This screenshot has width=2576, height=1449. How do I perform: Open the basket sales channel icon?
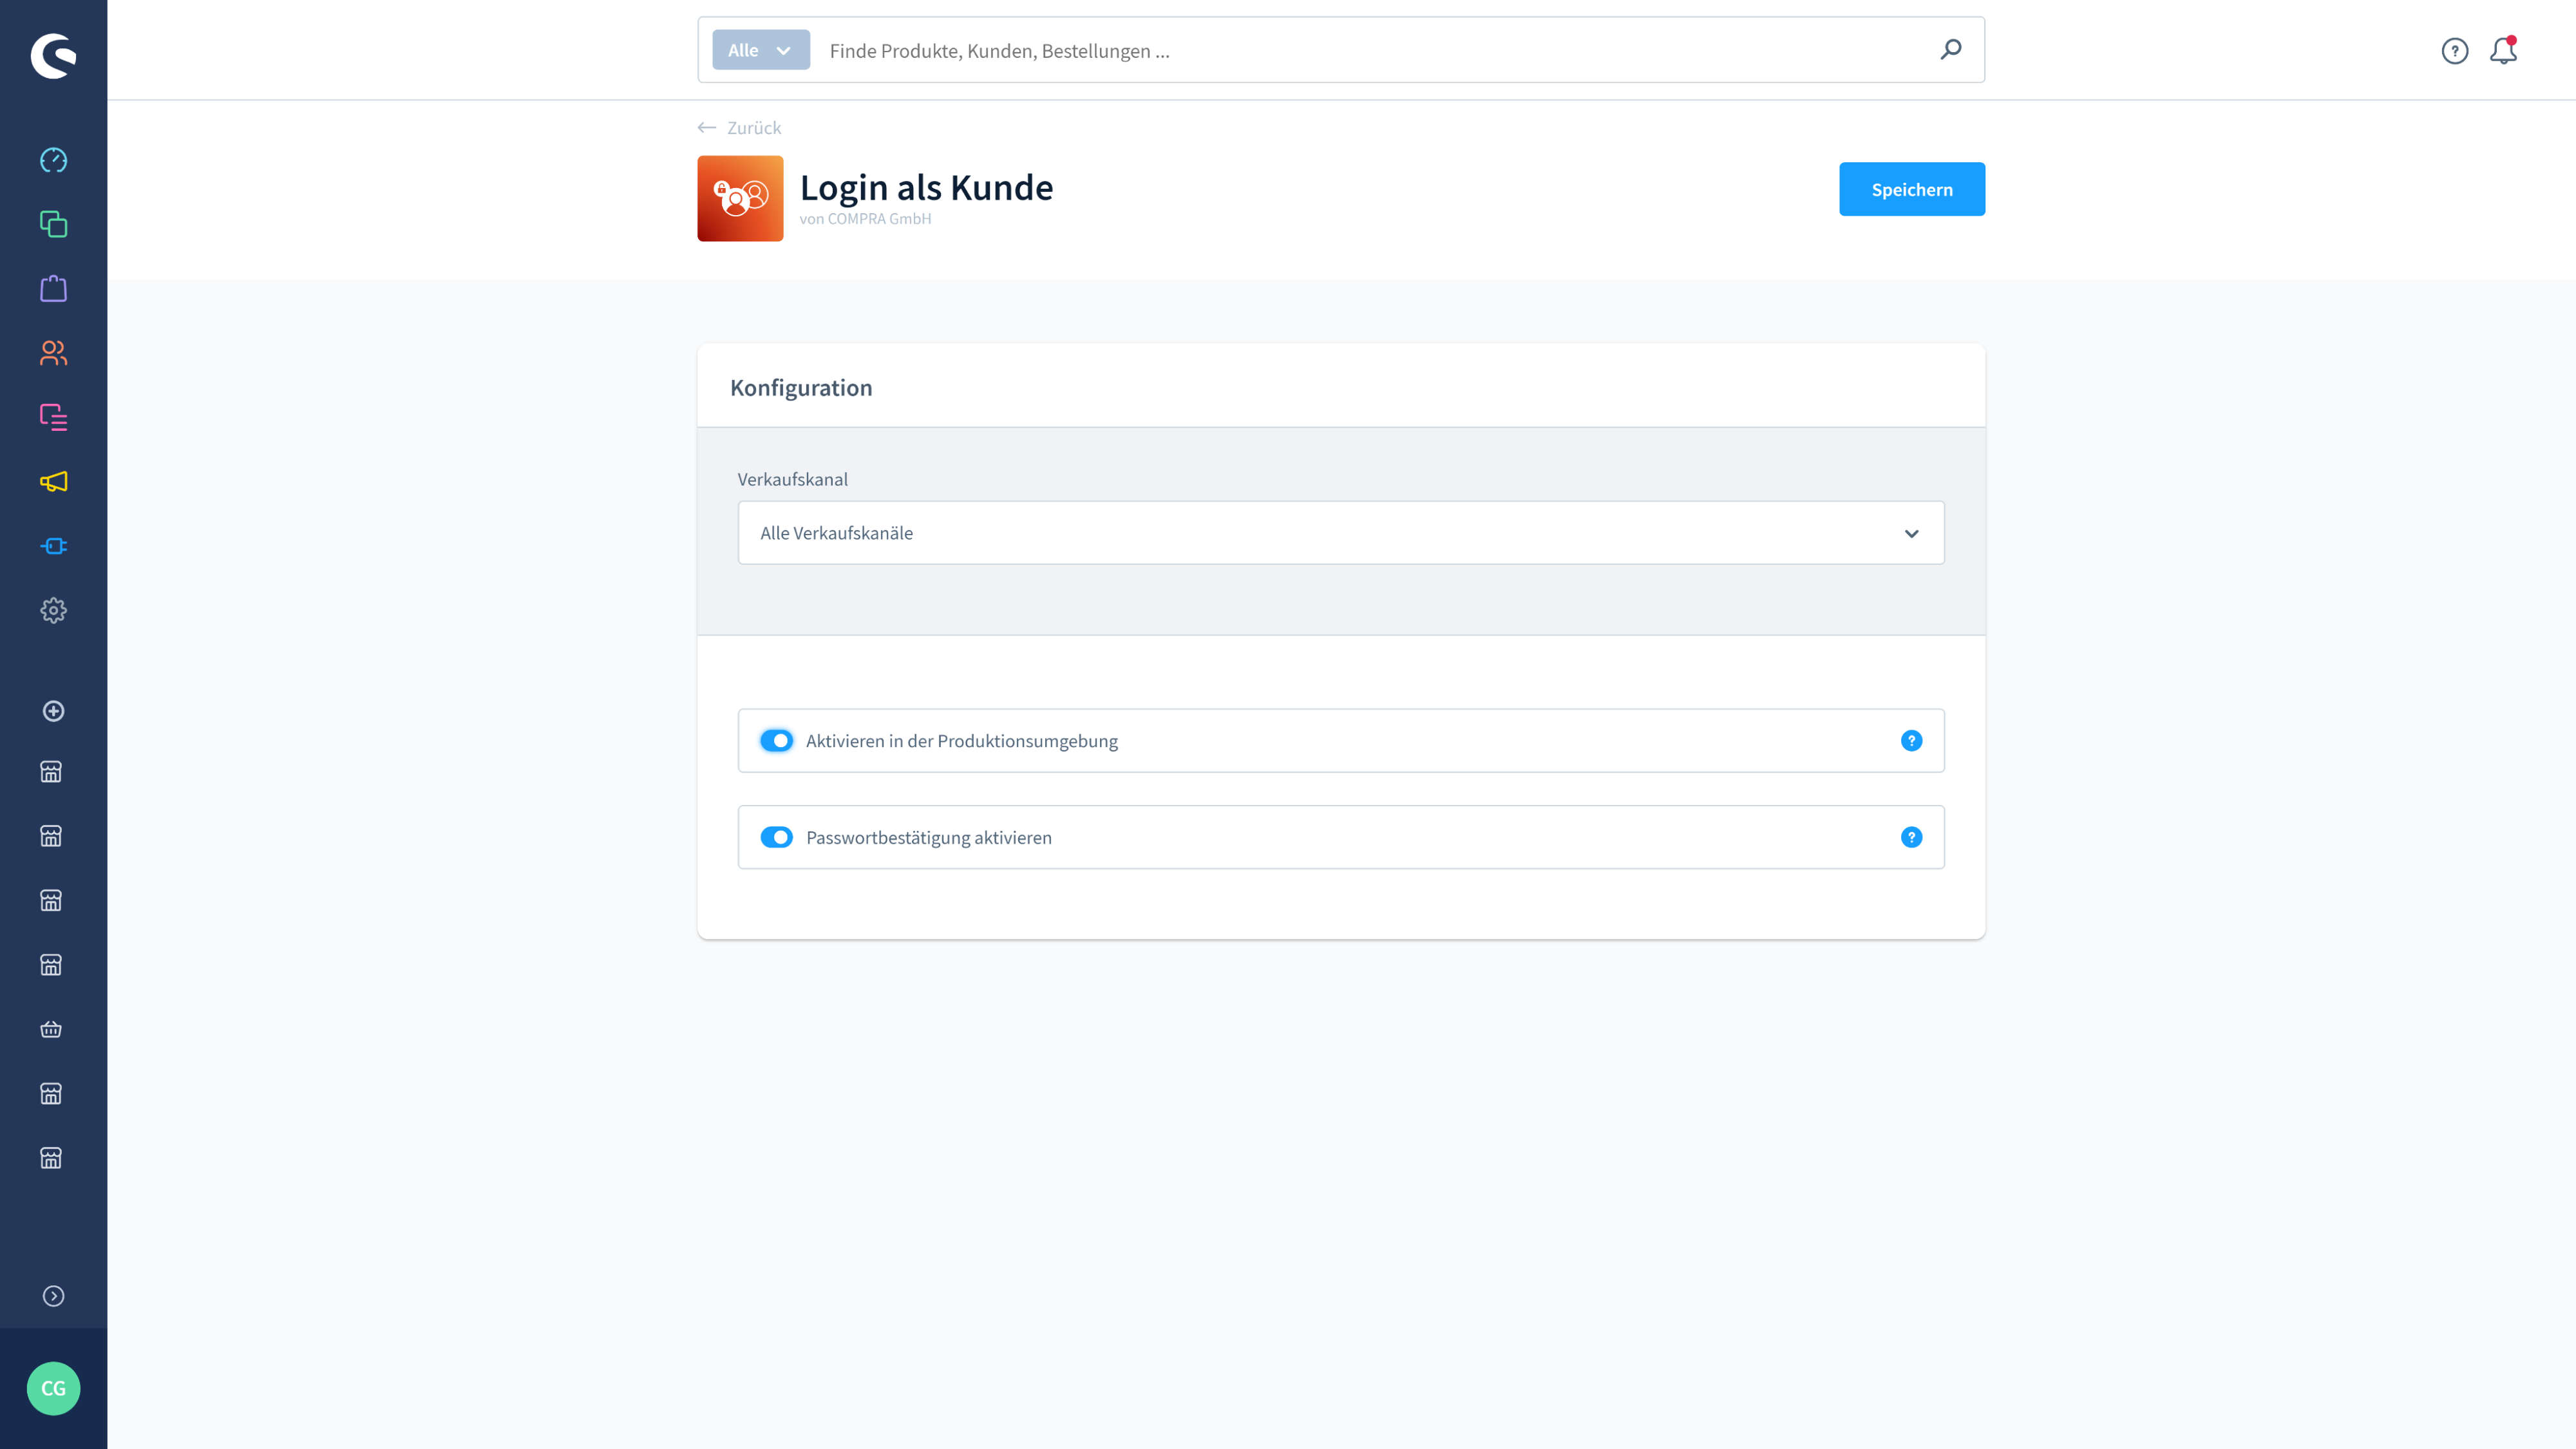coord(51,1029)
